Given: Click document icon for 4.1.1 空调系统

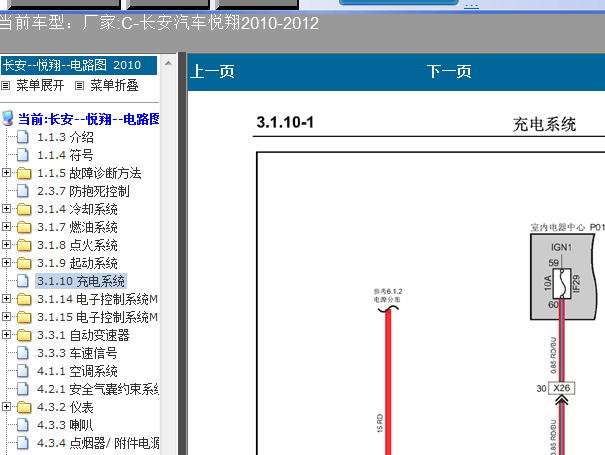Looking at the screenshot, I should 23,371.
